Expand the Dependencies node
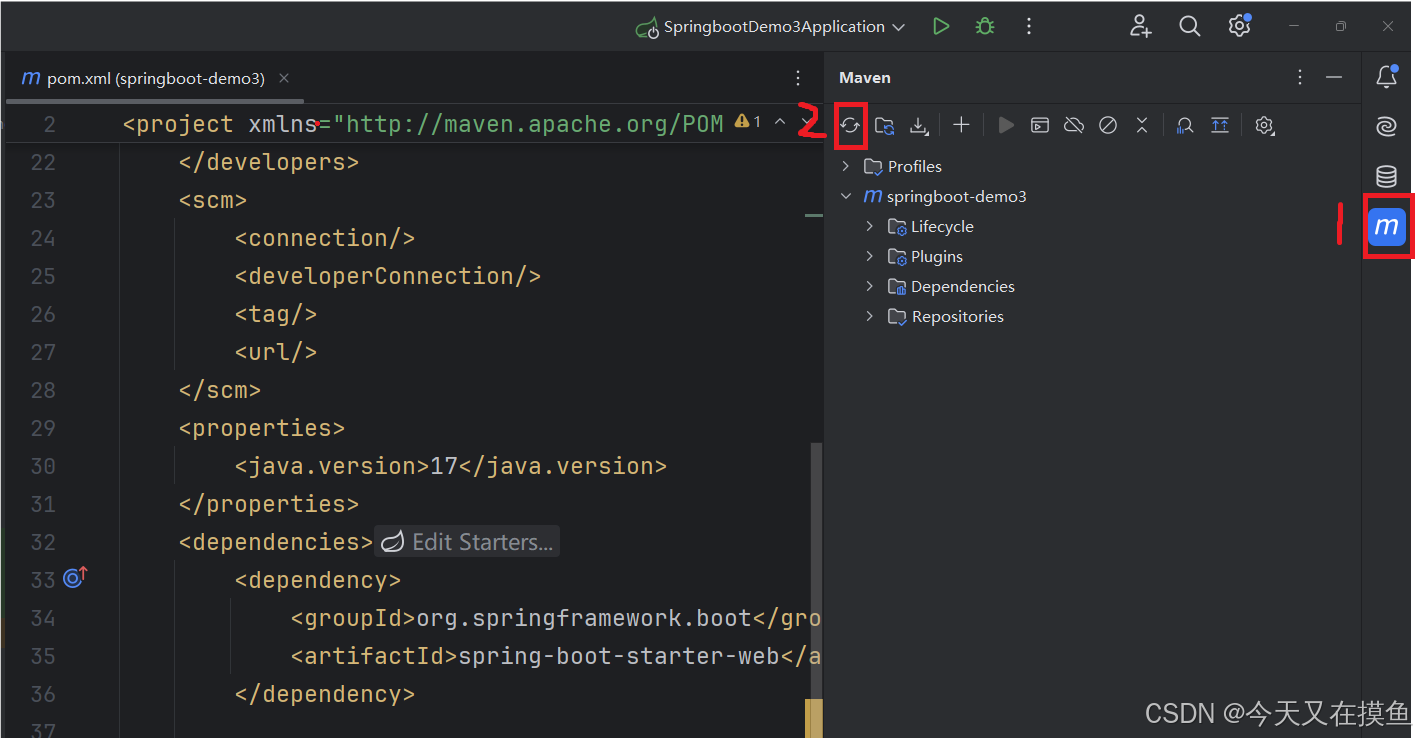The width and height of the screenshot is (1417, 740). point(870,286)
